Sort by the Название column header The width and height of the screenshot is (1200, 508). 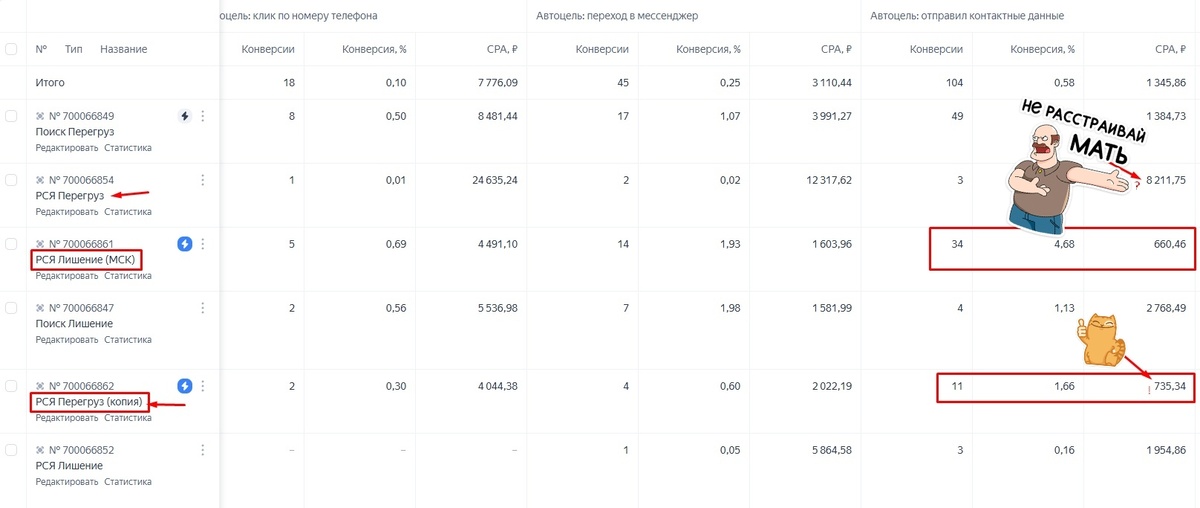[x=124, y=49]
